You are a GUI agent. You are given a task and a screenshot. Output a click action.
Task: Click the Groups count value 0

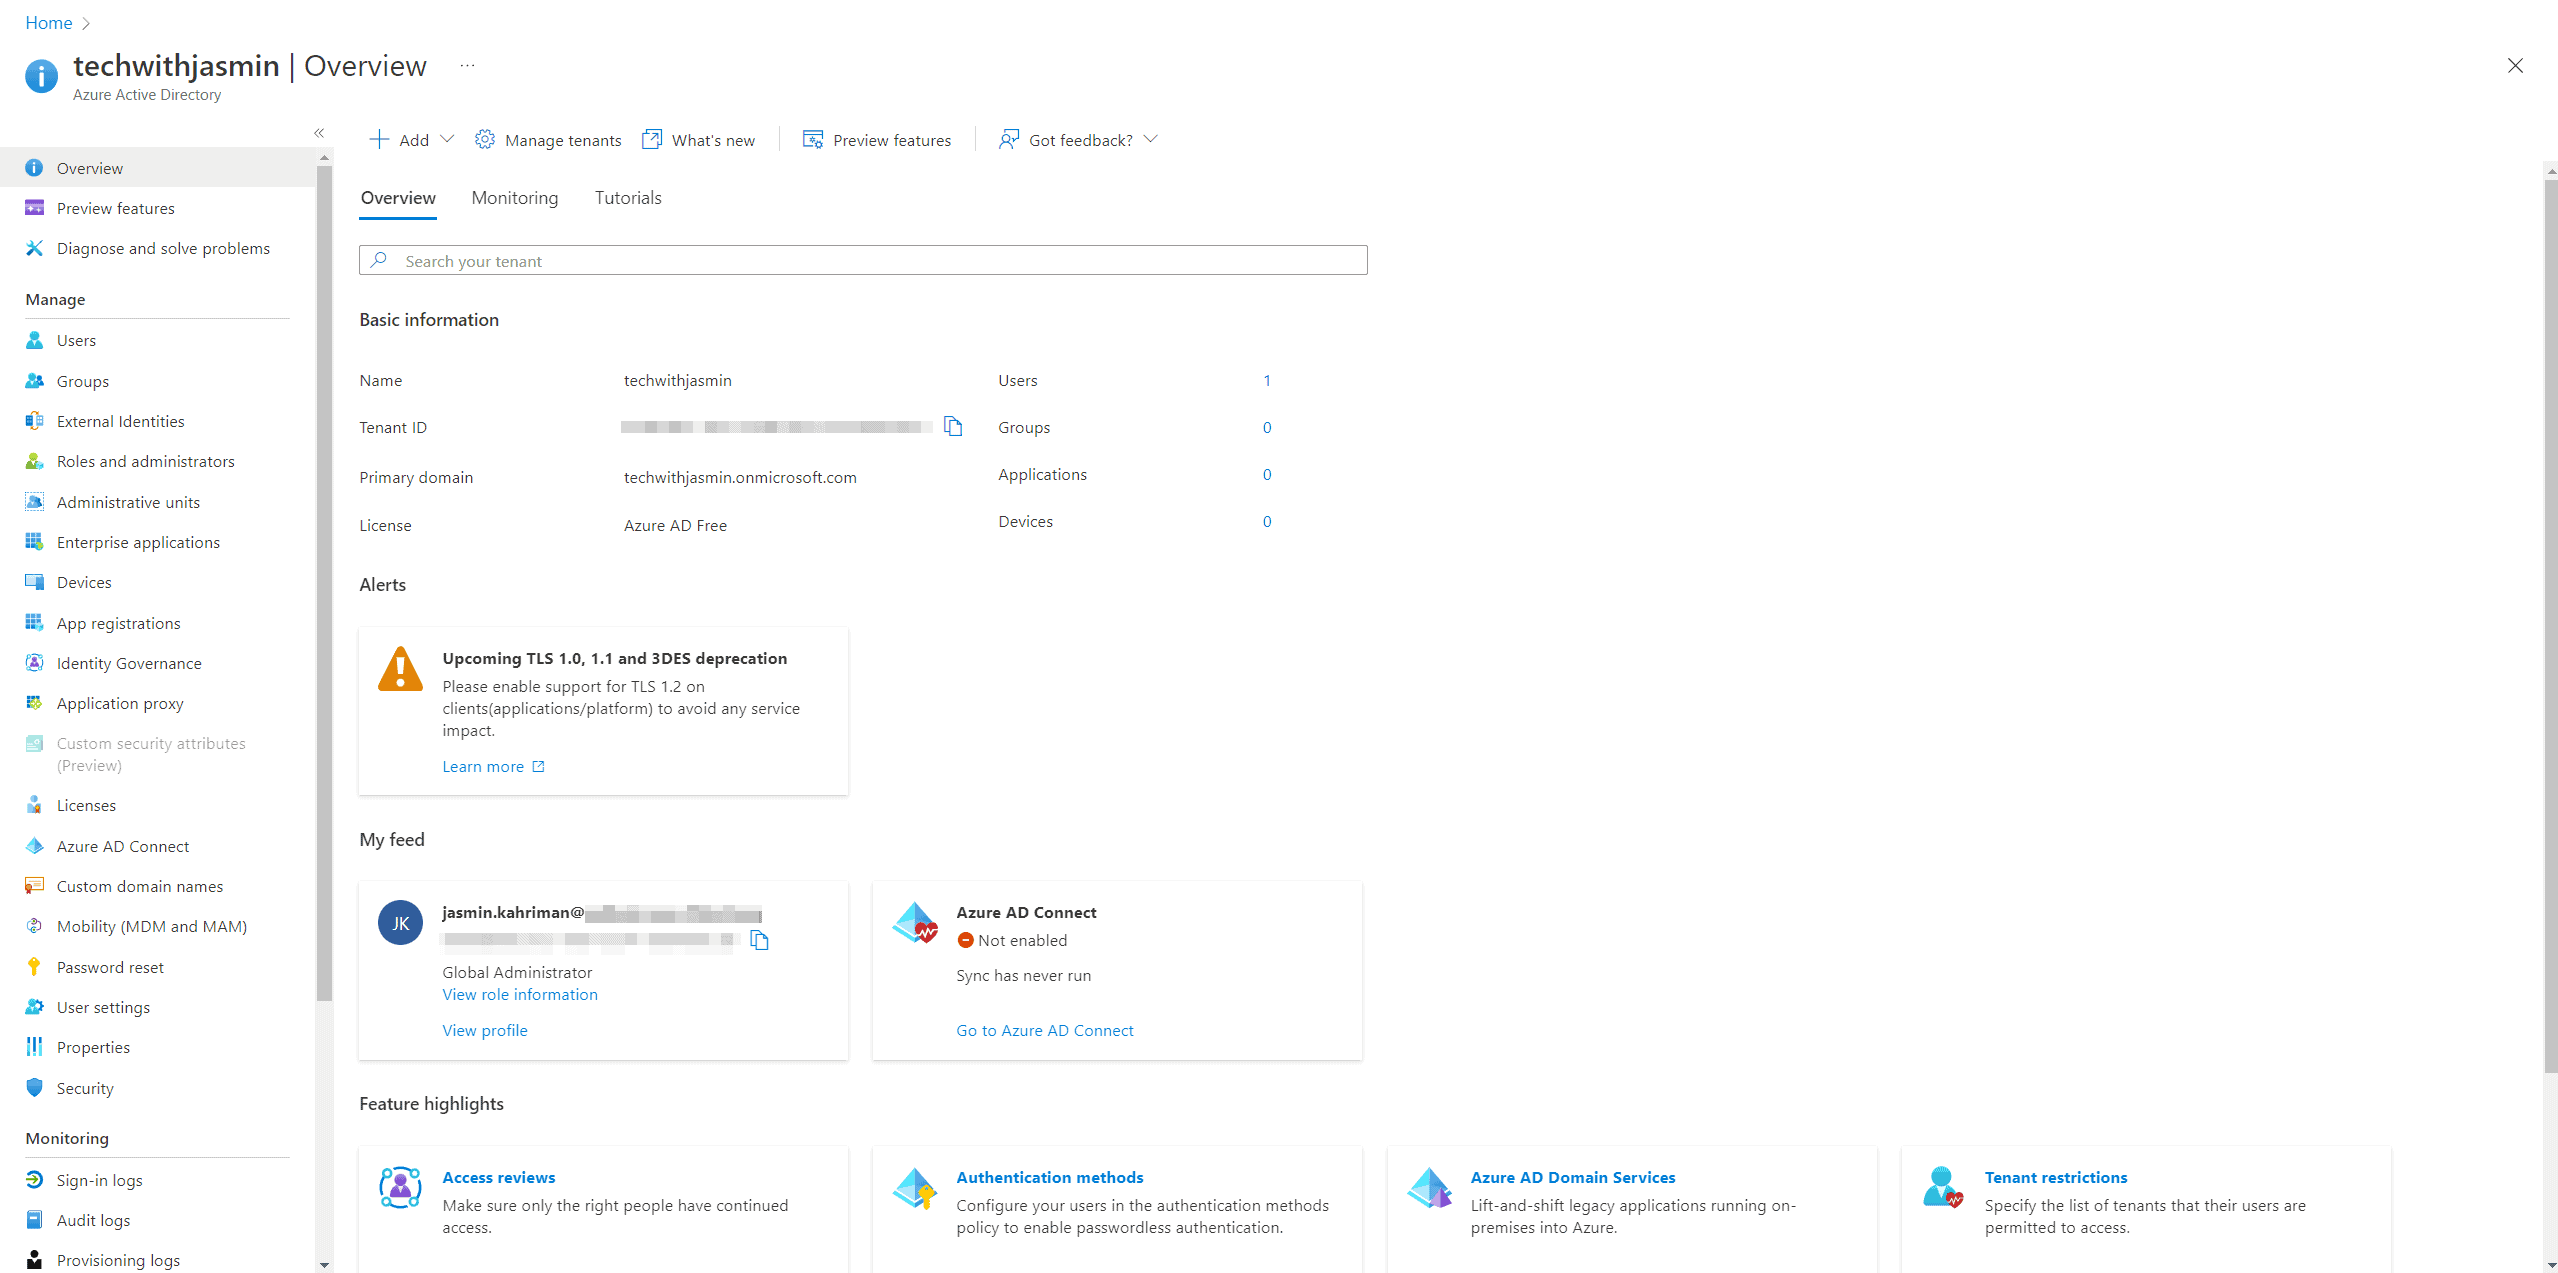click(x=1266, y=427)
